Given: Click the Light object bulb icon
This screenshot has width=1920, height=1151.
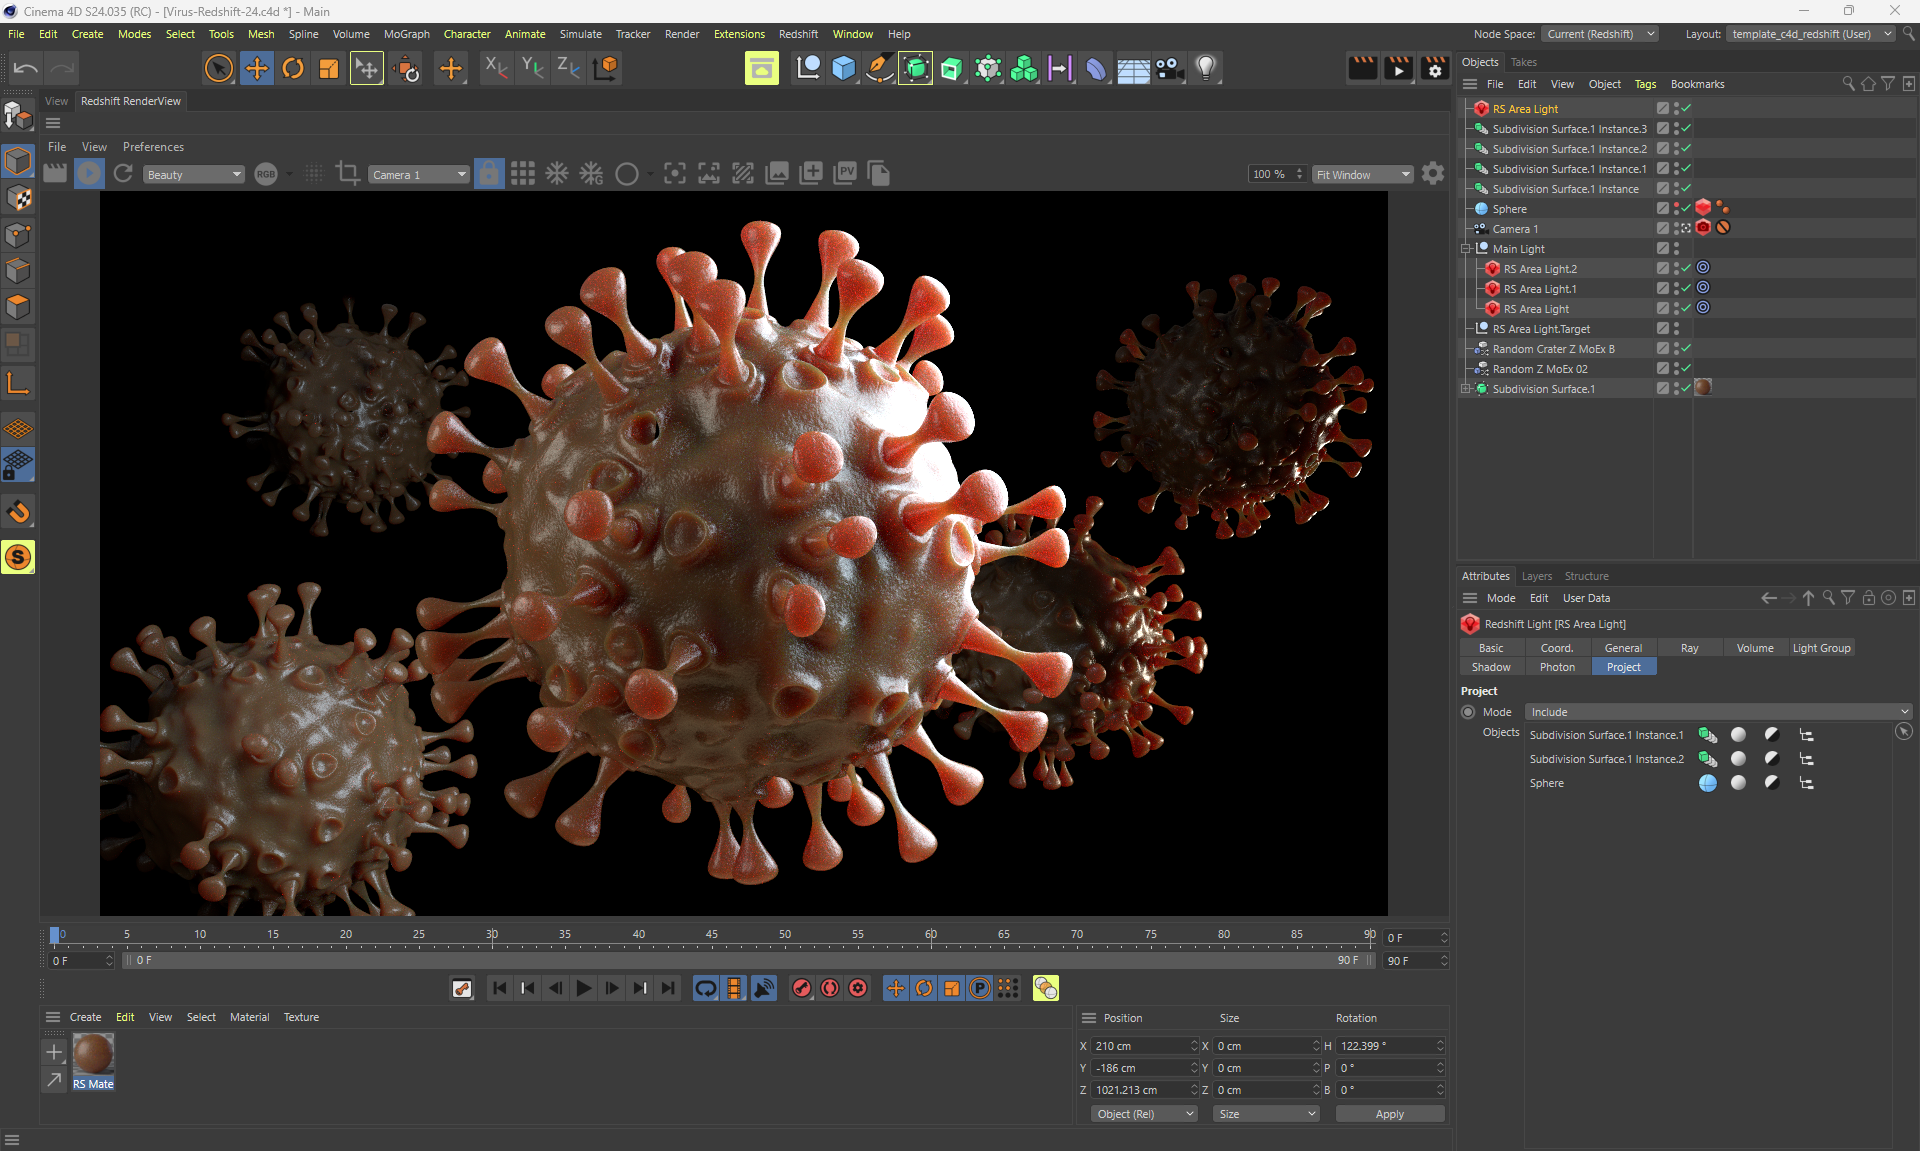Looking at the screenshot, I should [x=1206, y=68].
